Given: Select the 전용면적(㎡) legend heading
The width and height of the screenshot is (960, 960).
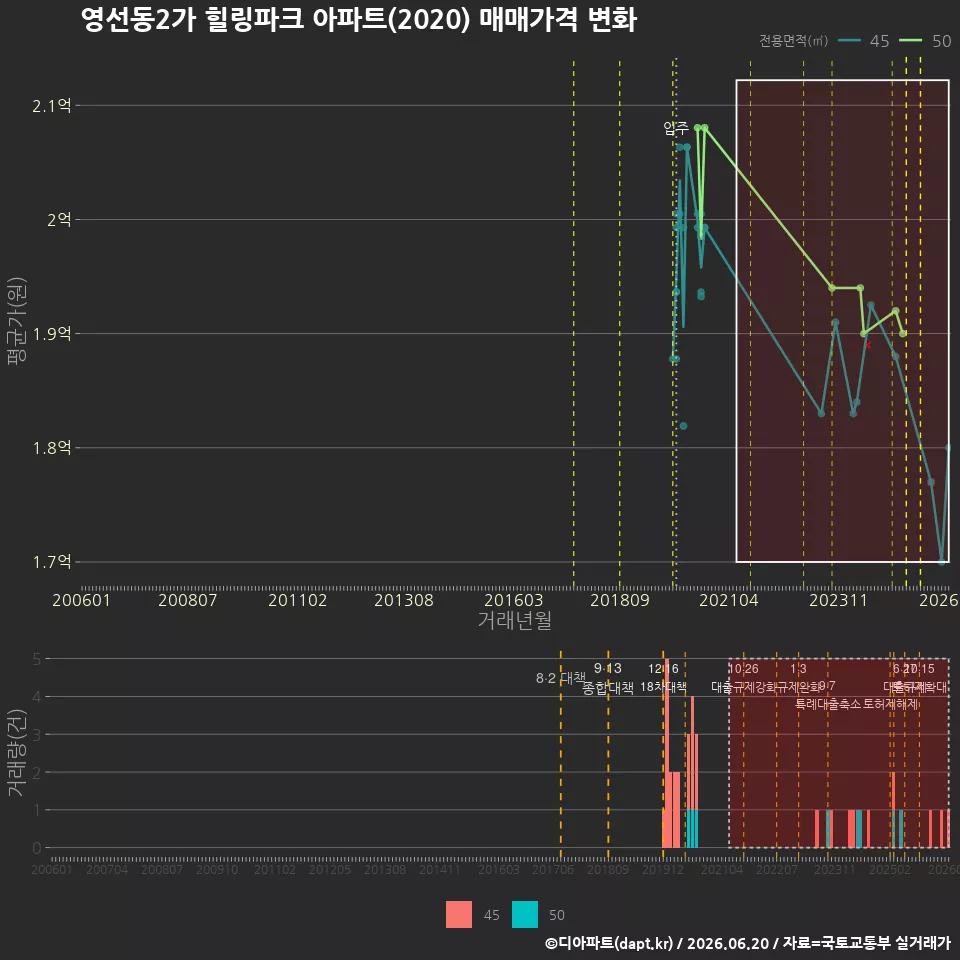Looking at the screenshot, I should 793,41.
